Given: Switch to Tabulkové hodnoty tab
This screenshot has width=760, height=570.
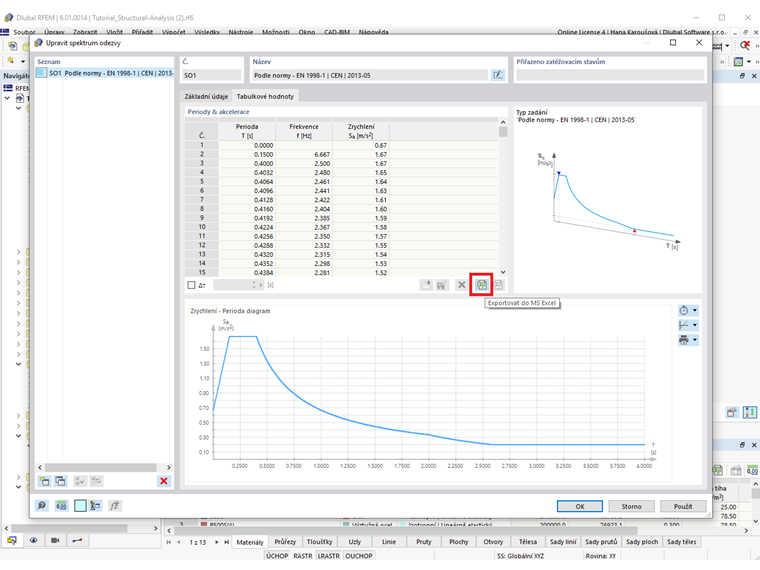Looking at the screenshot, I should tap(265, 96).
